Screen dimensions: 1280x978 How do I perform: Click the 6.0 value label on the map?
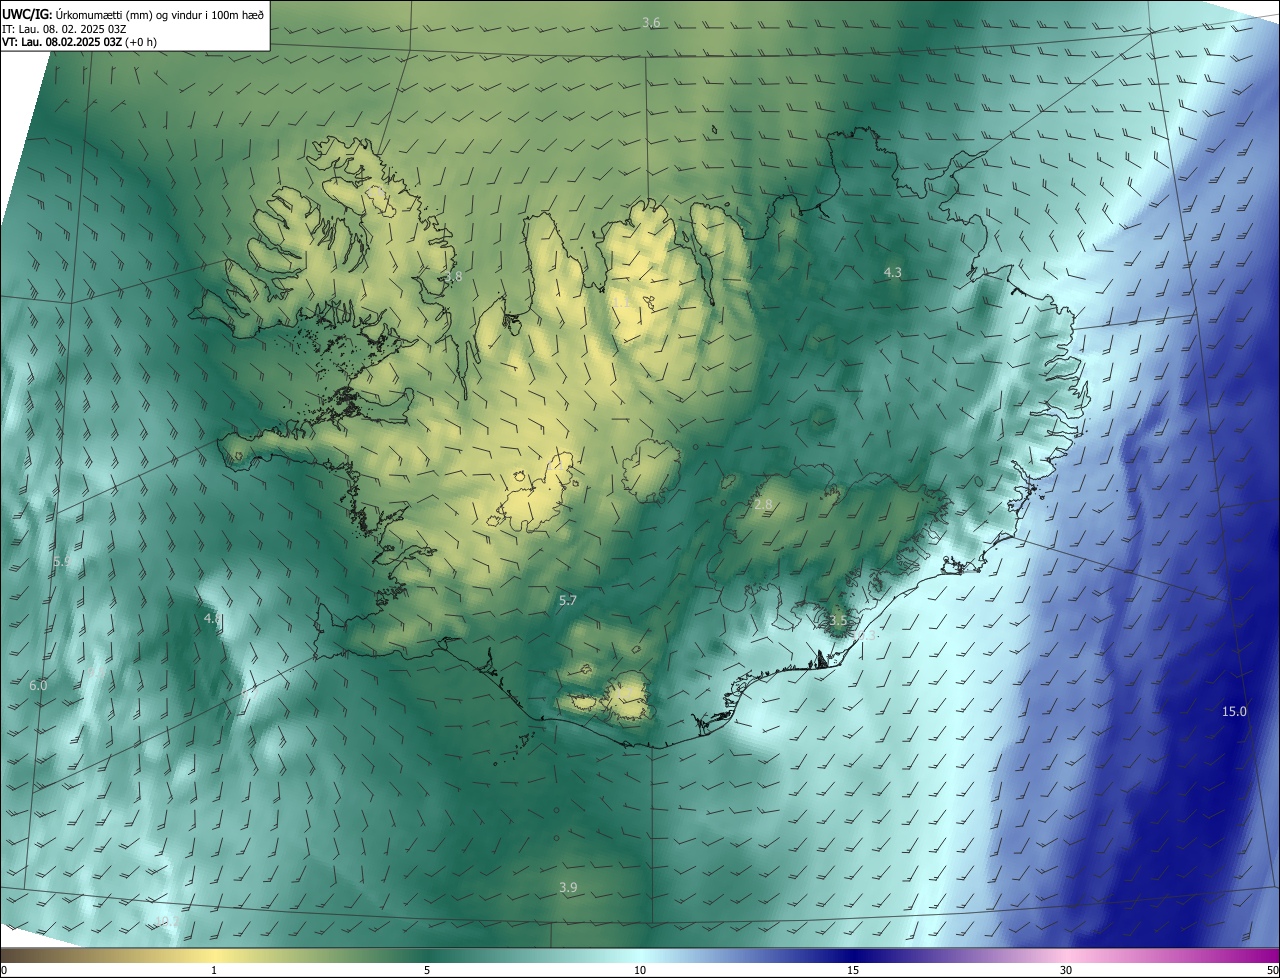38,685
